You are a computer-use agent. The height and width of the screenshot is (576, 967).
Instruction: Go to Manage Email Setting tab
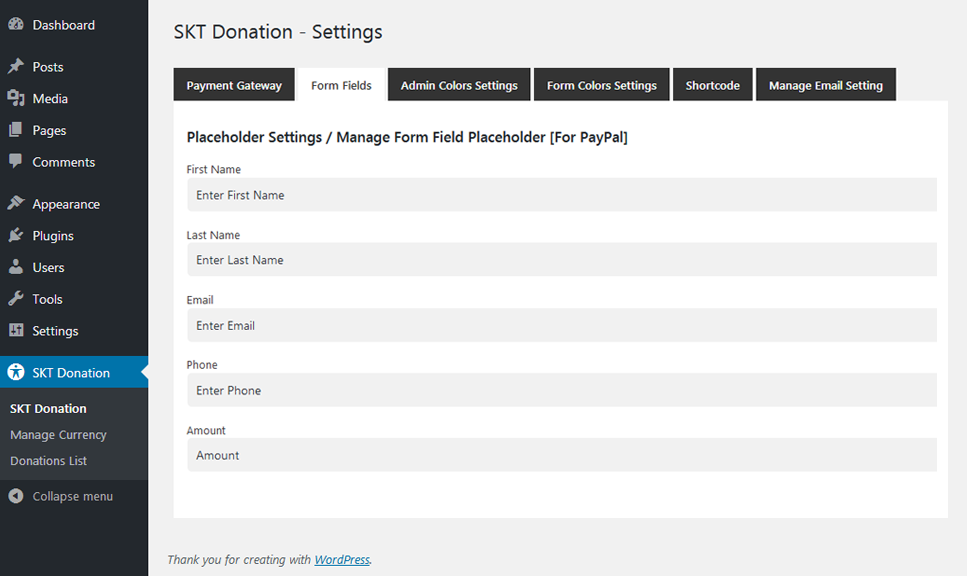point(825,85)
